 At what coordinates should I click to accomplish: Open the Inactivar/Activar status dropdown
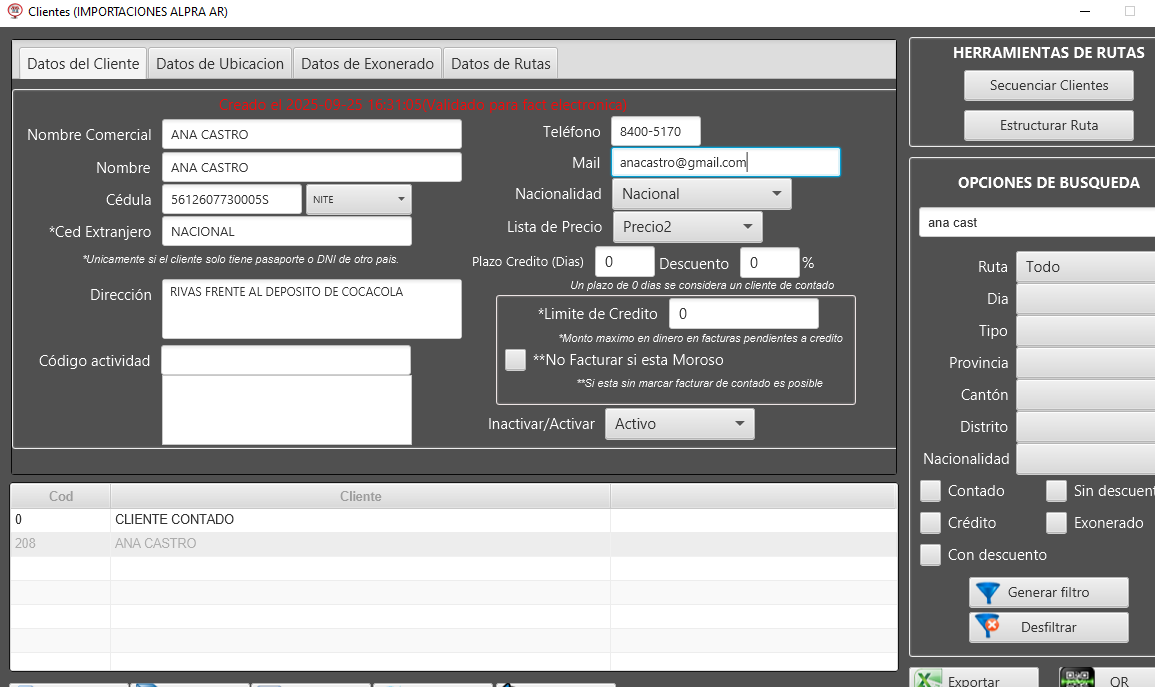pyautogui.click(x=679, y=424)
